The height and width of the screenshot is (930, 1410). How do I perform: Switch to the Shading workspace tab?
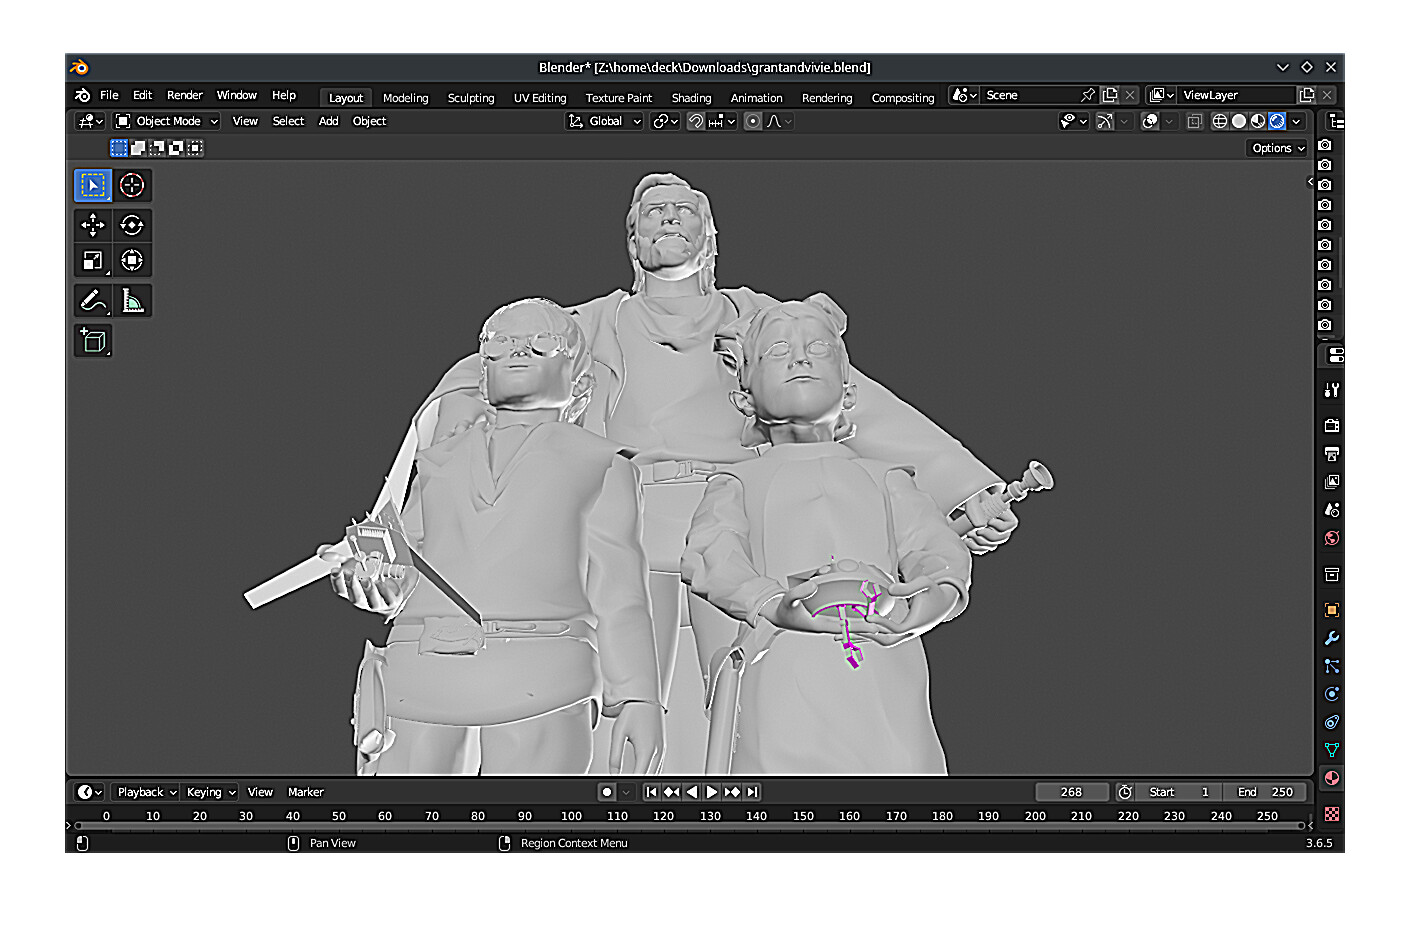pyautogui.click(x=691, y=98)
